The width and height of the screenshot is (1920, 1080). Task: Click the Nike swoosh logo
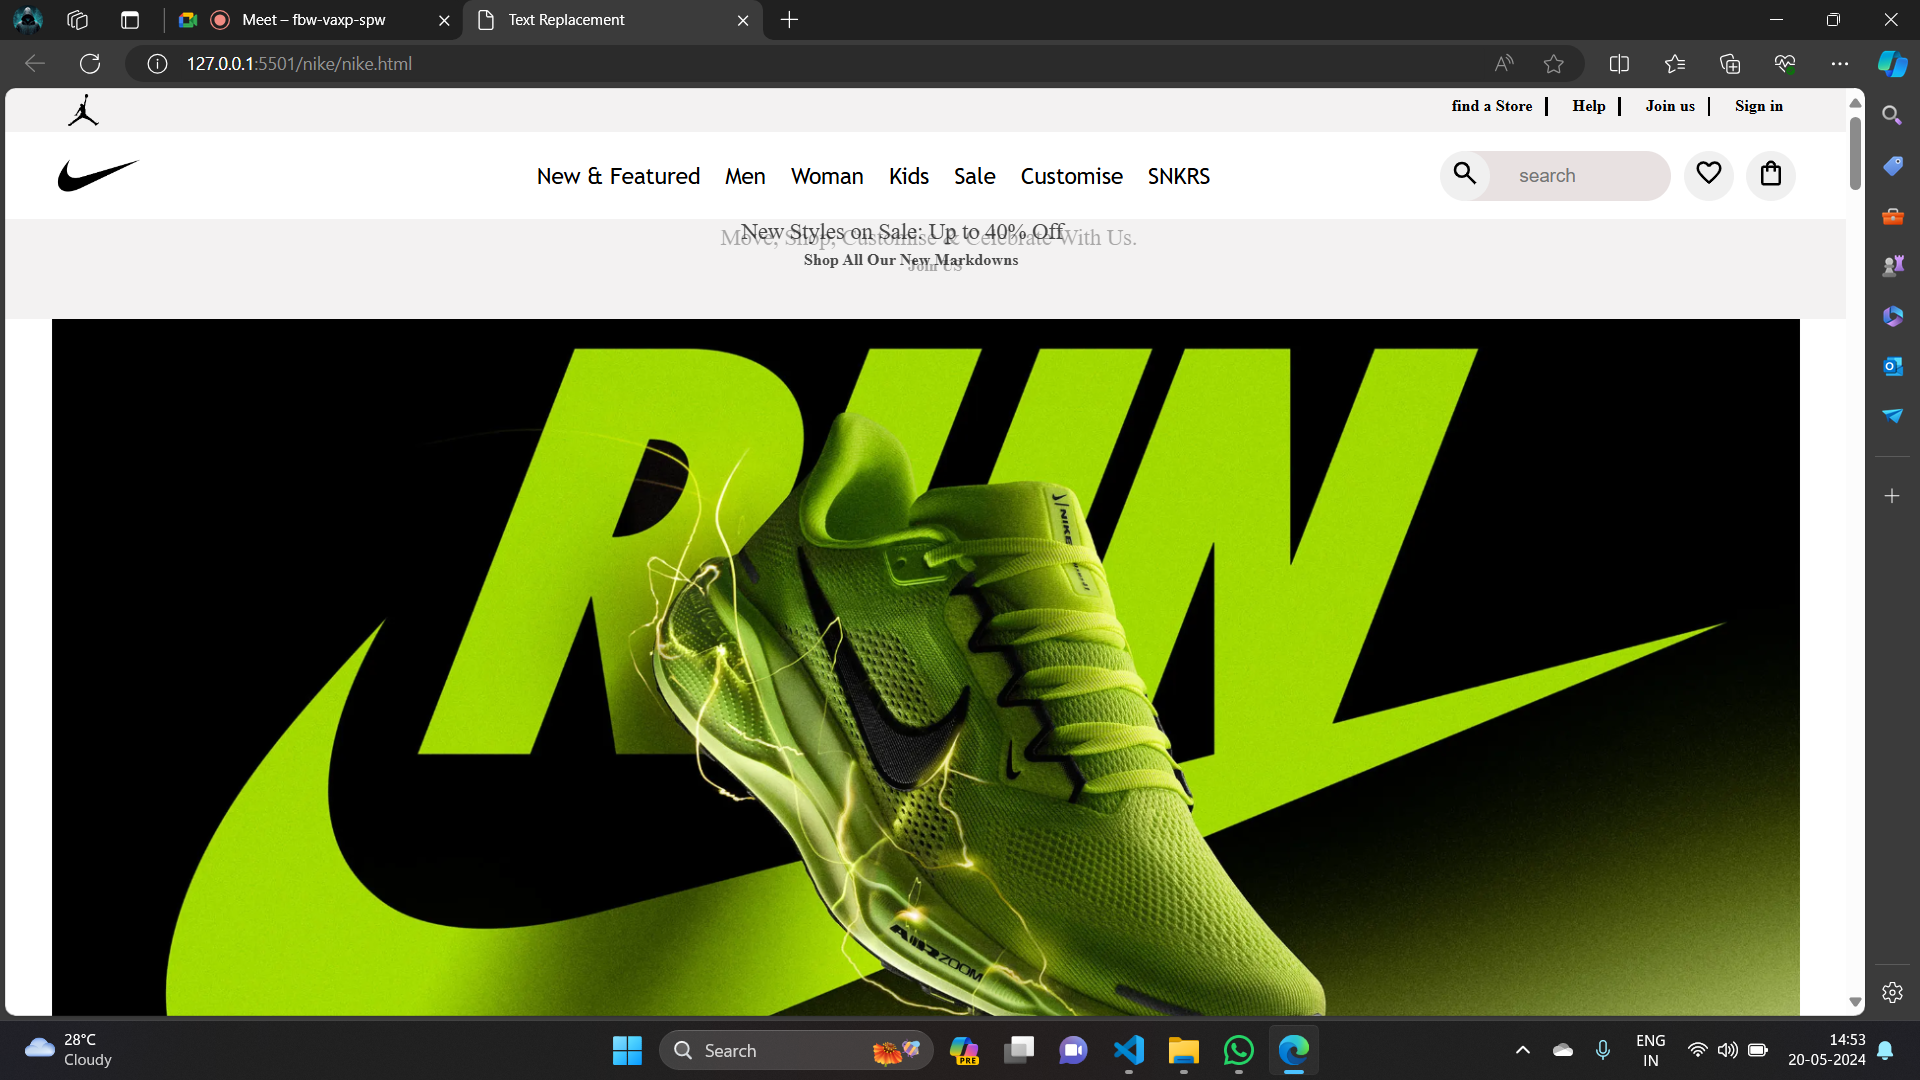(98, 176)
